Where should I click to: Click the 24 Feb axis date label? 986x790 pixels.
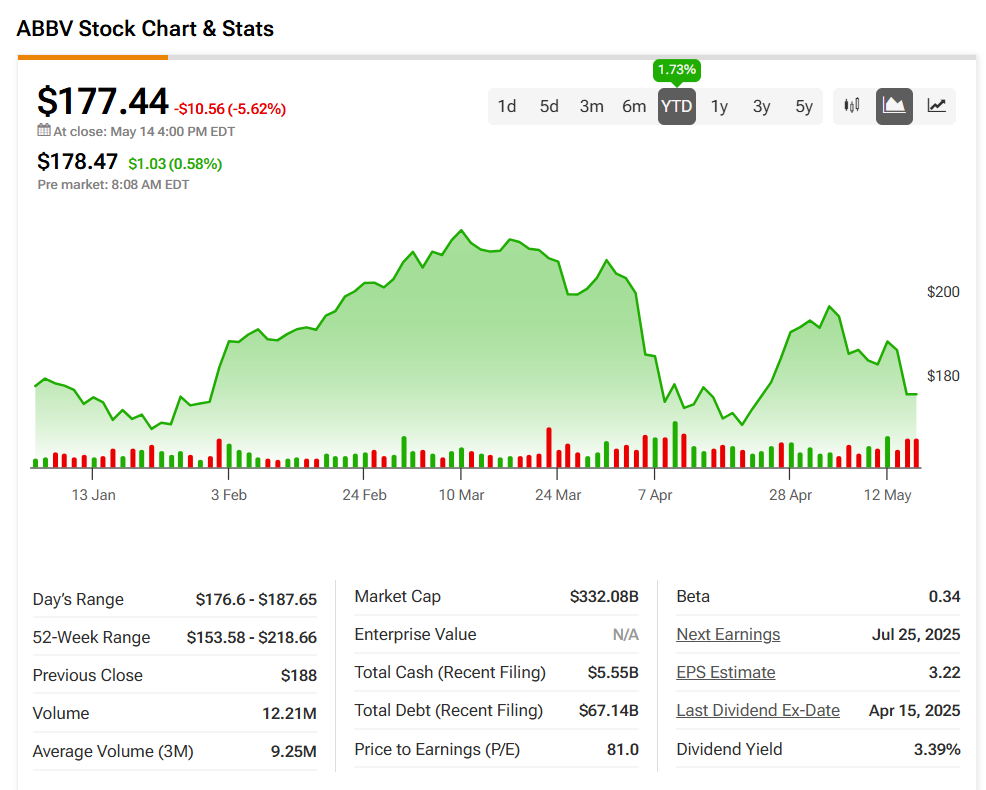coord(364,495)
